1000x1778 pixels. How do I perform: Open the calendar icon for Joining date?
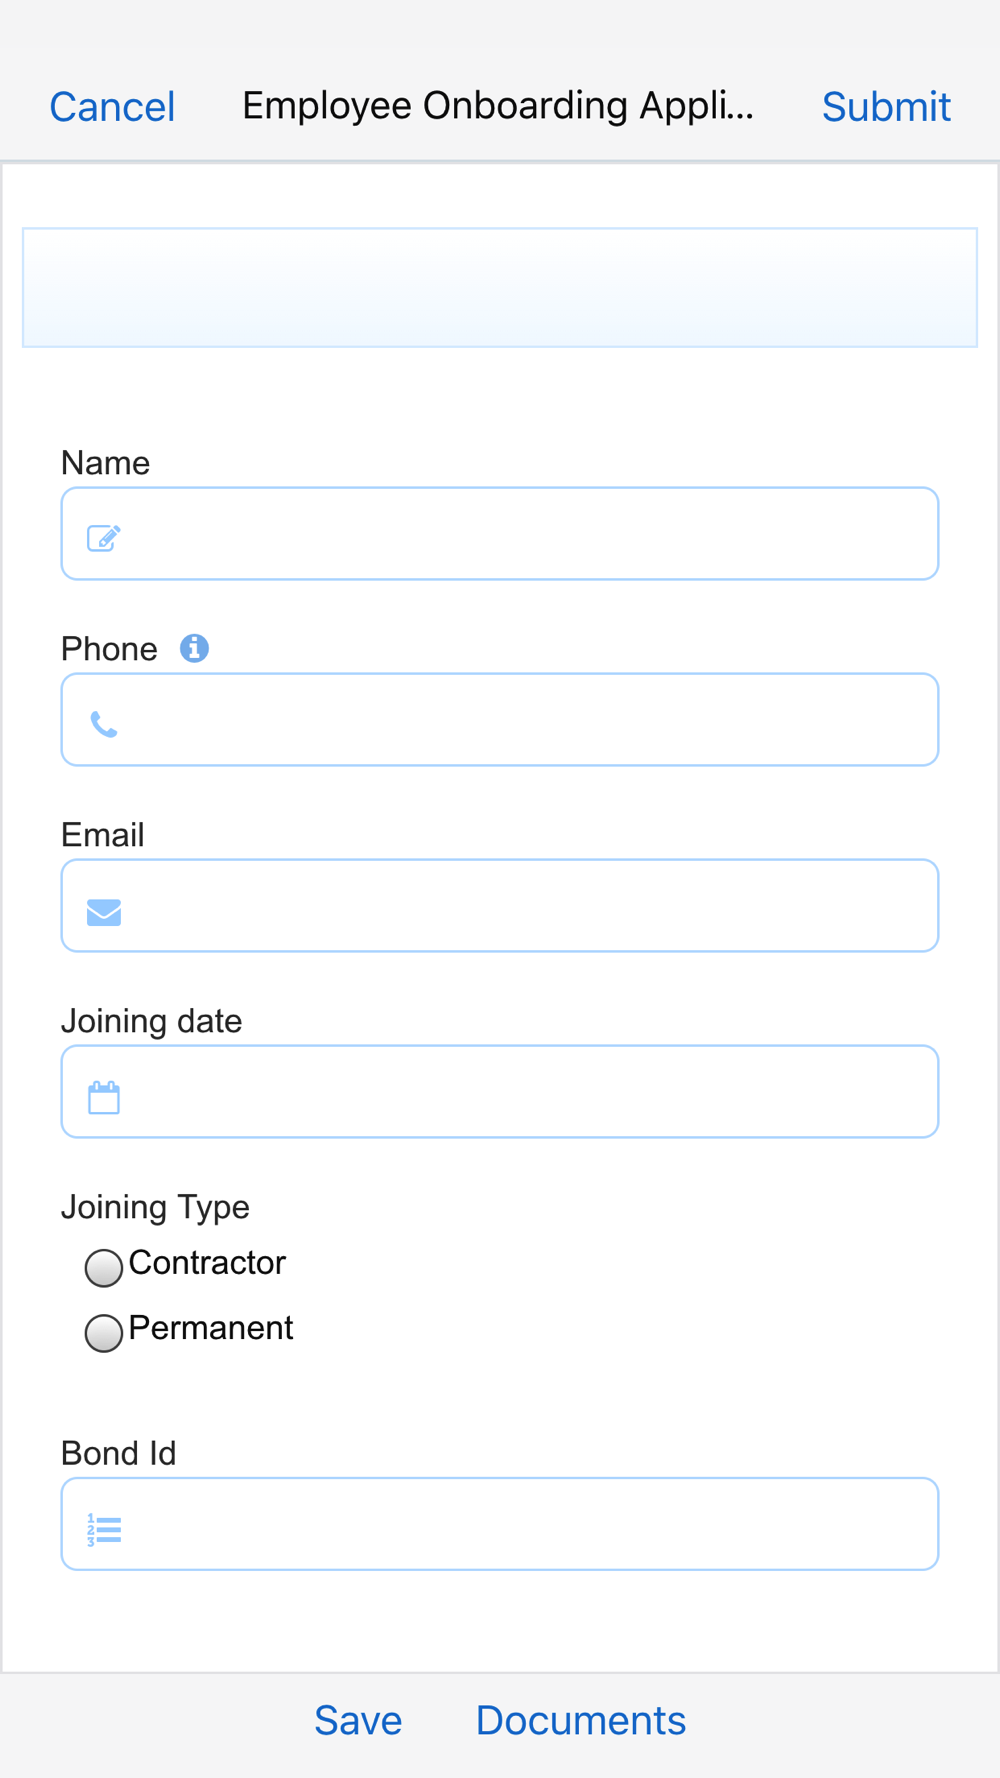104,1097
